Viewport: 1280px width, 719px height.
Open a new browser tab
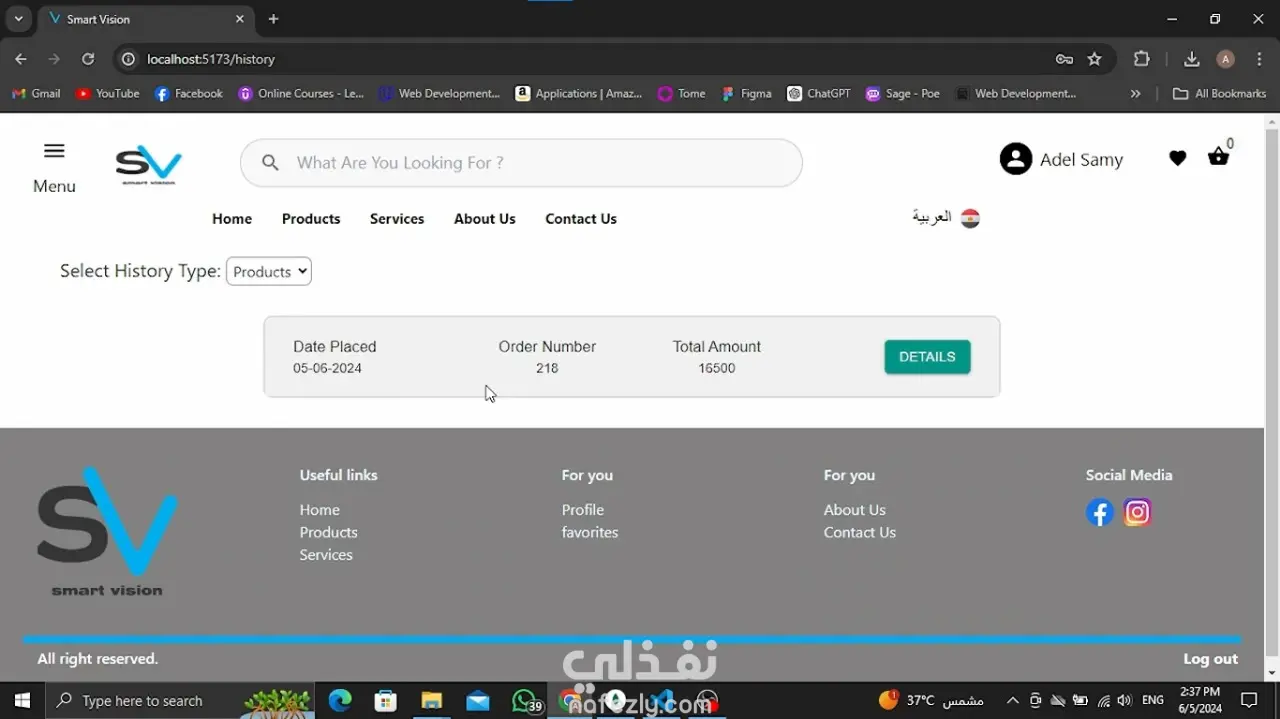tap(273, 19)
